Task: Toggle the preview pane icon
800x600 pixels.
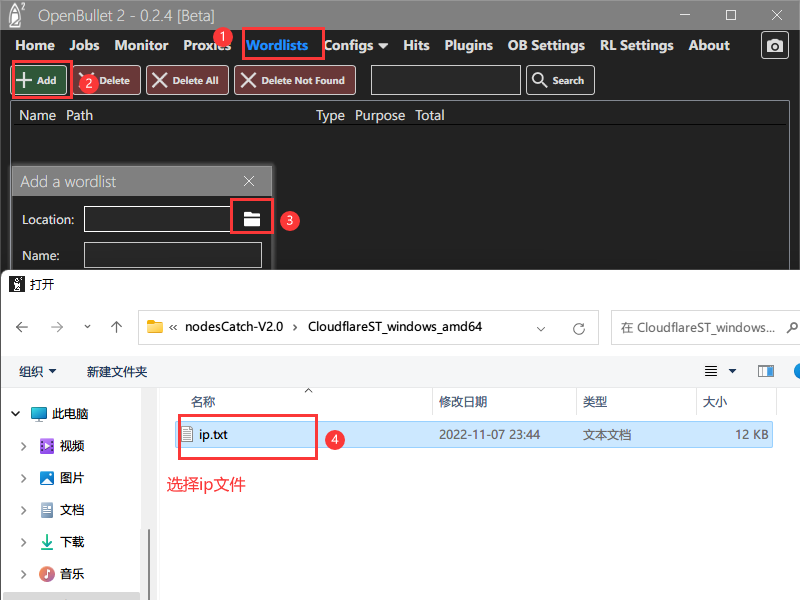Action: (x=766, y=371)
